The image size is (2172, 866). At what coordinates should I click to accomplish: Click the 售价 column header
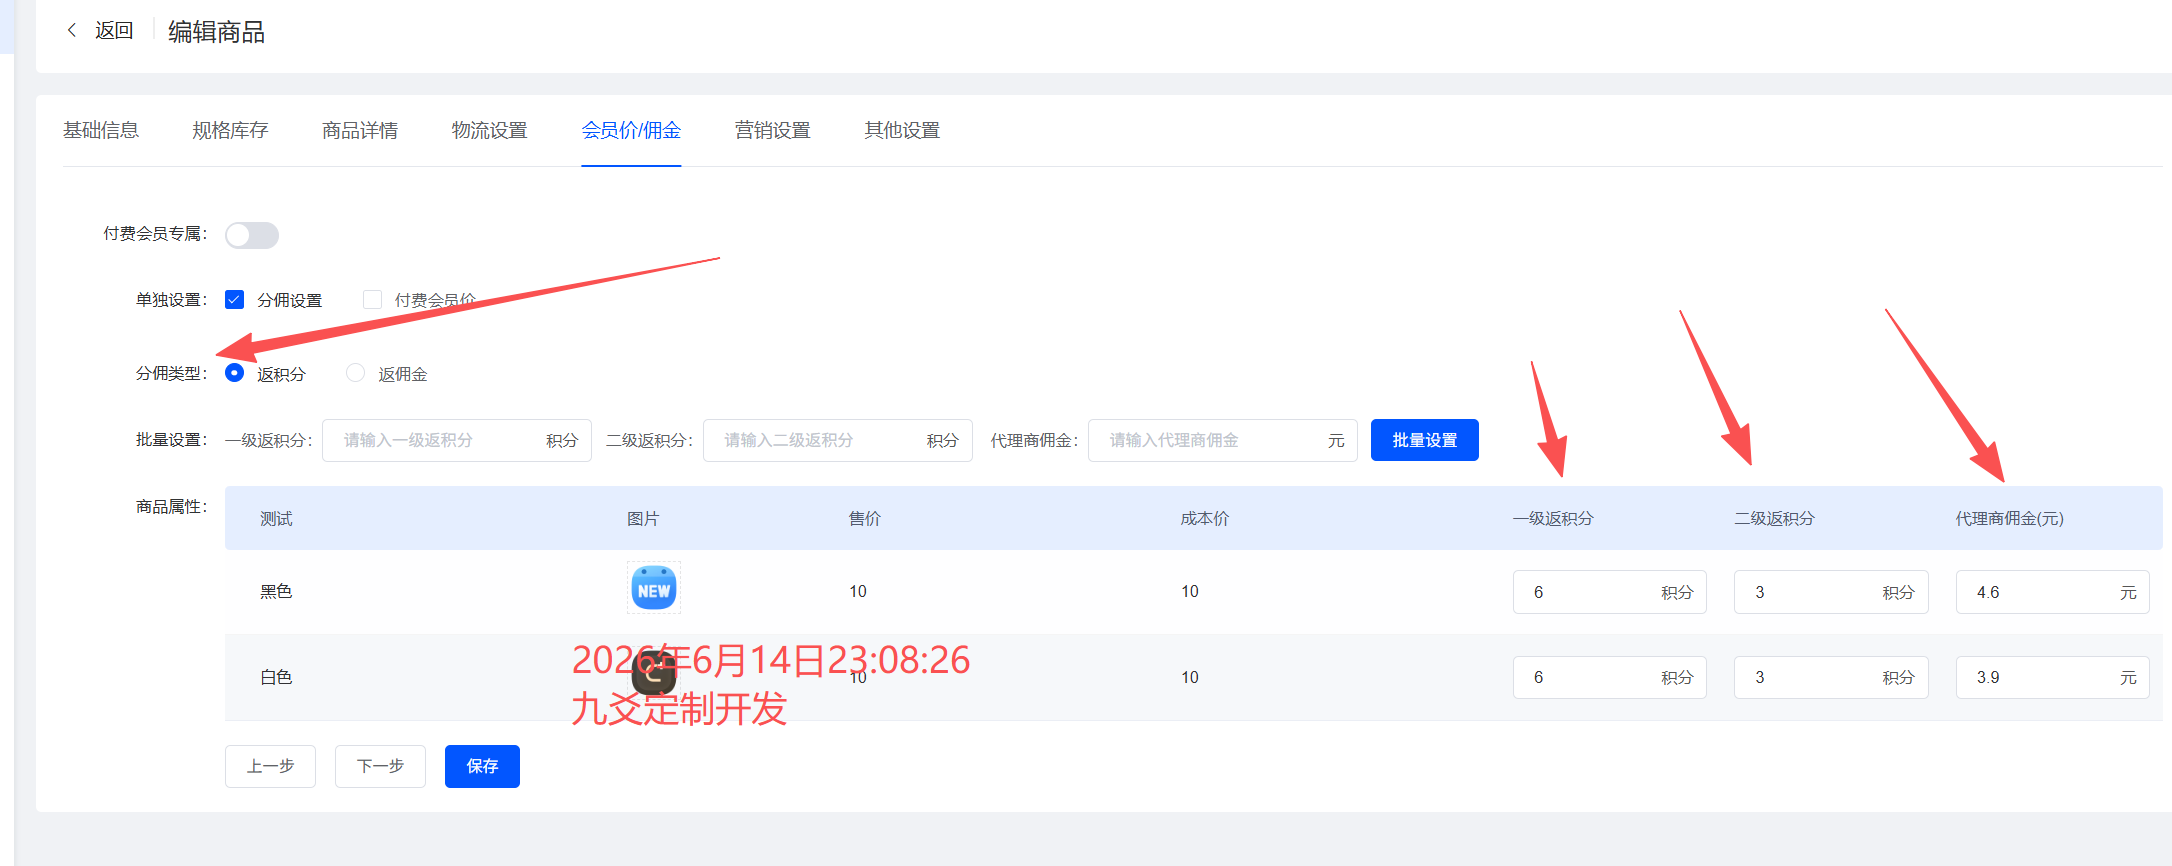tap(865, 518)
